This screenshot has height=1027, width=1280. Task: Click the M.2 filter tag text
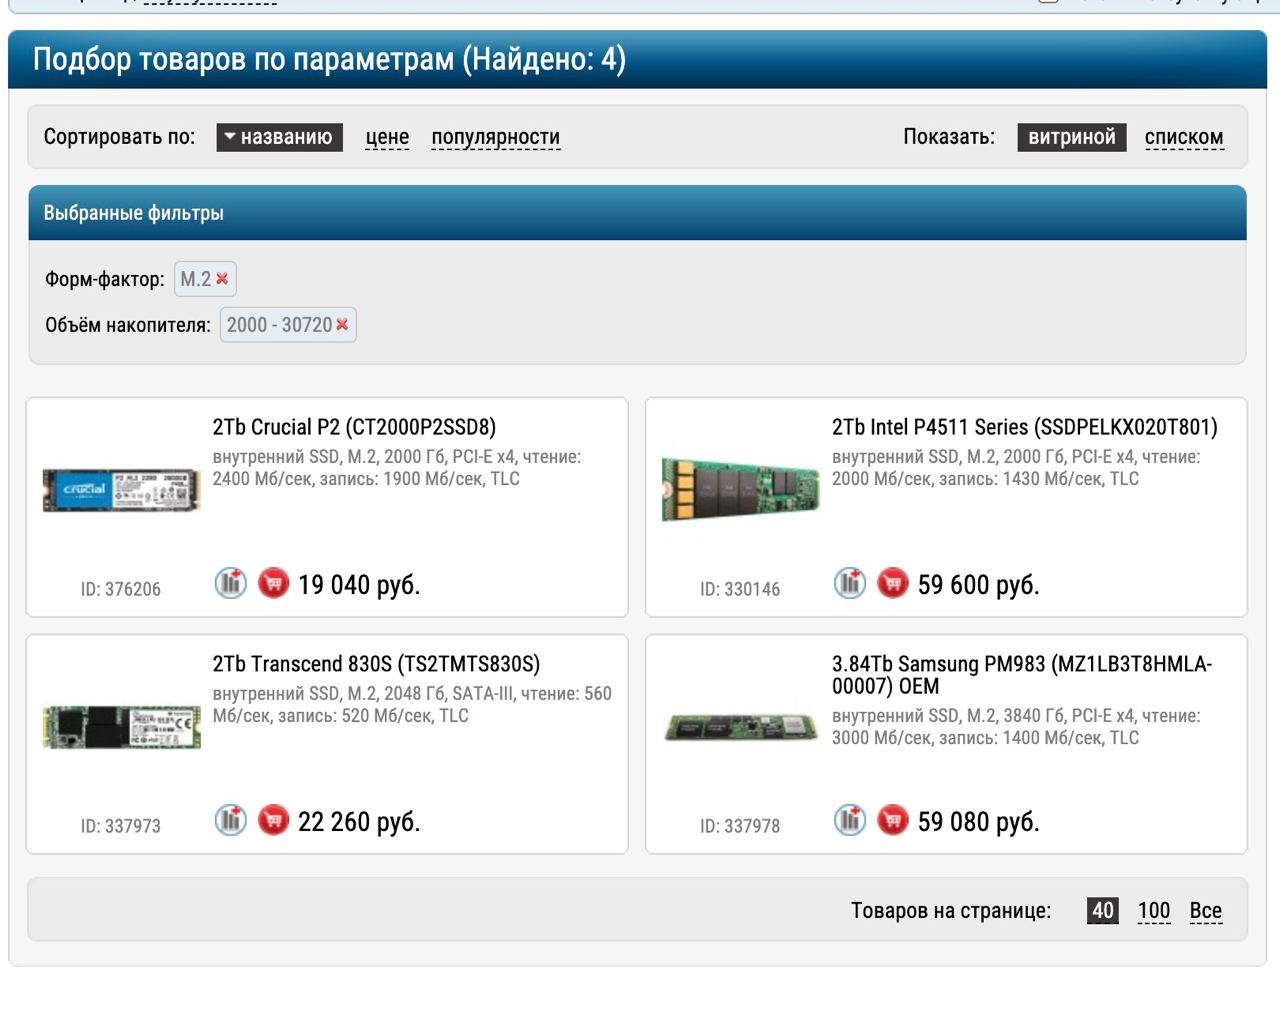(196, 279)
